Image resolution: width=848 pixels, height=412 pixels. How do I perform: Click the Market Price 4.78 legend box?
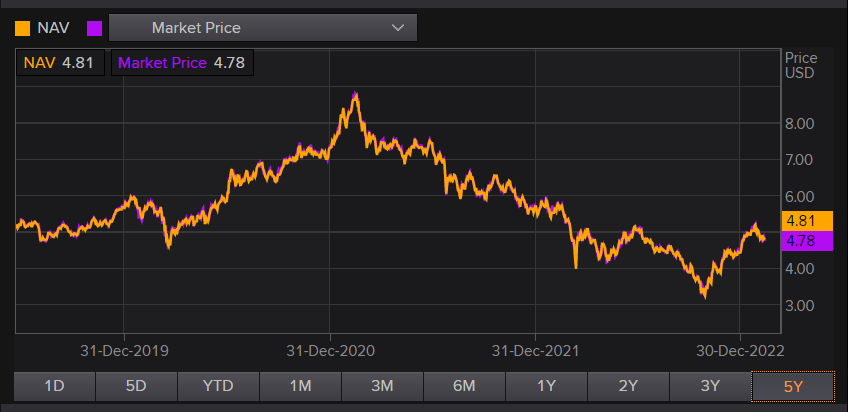click(182, 63)
